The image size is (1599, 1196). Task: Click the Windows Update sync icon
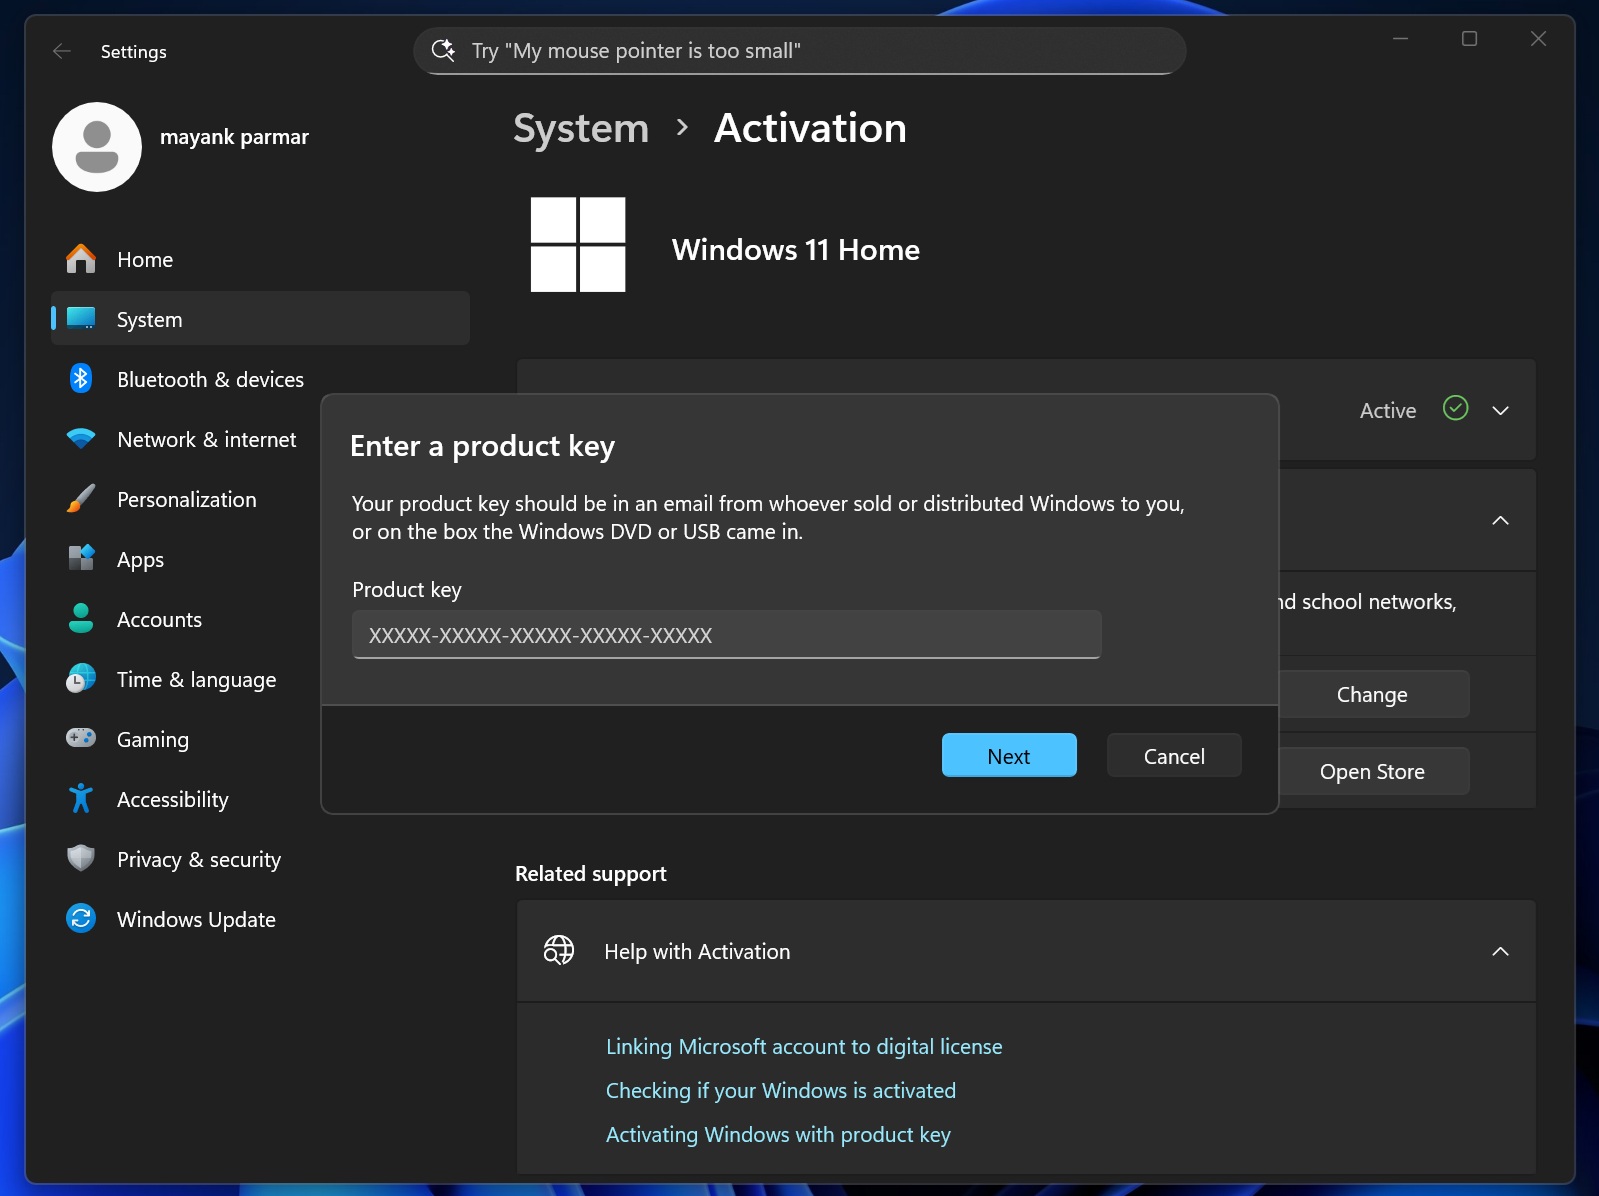pyautogui.click(x=81, y=918)
